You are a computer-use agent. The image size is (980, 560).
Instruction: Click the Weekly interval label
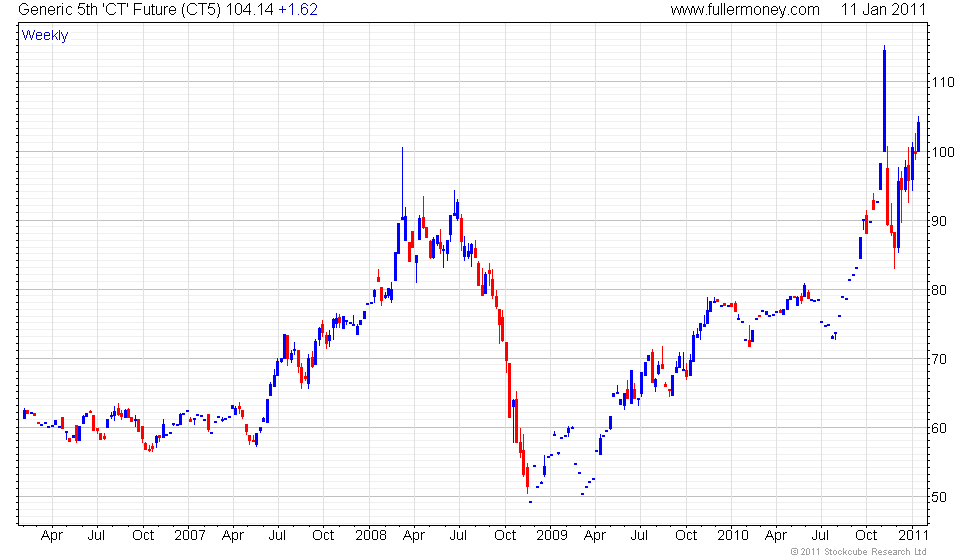point(44,36)
